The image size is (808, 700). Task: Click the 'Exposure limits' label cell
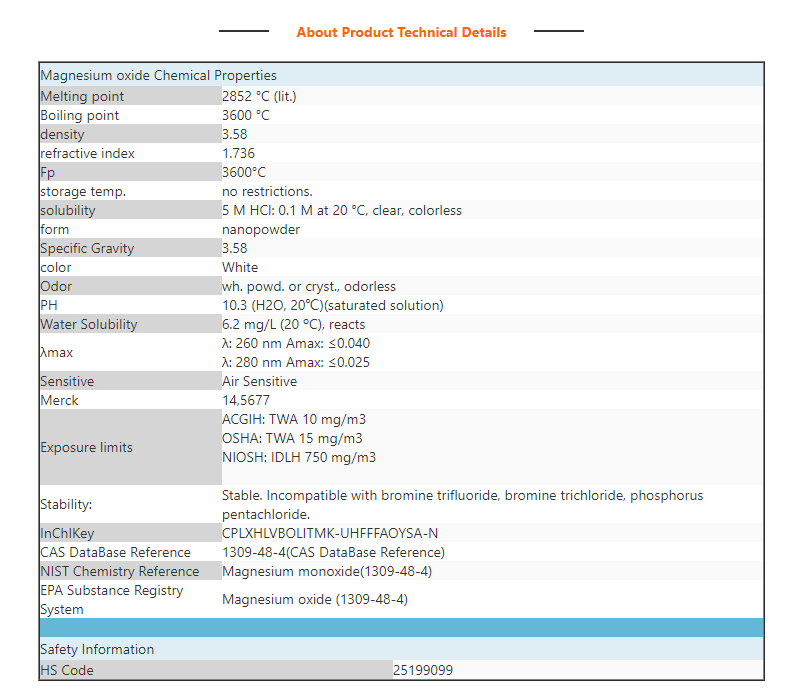coord(131,448)
